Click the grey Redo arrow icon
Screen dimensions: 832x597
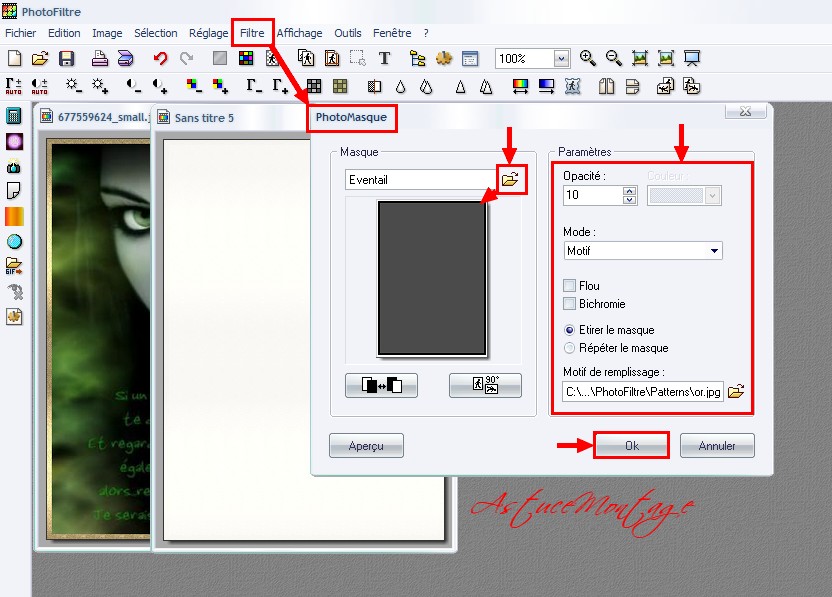pos(186,58)
